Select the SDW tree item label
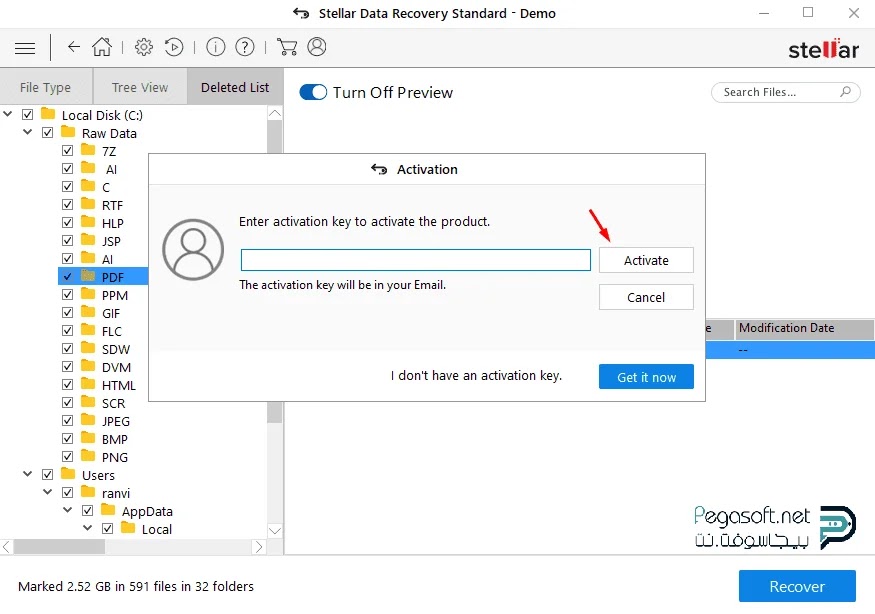The image size is (875, 614). tap(116, 349)
